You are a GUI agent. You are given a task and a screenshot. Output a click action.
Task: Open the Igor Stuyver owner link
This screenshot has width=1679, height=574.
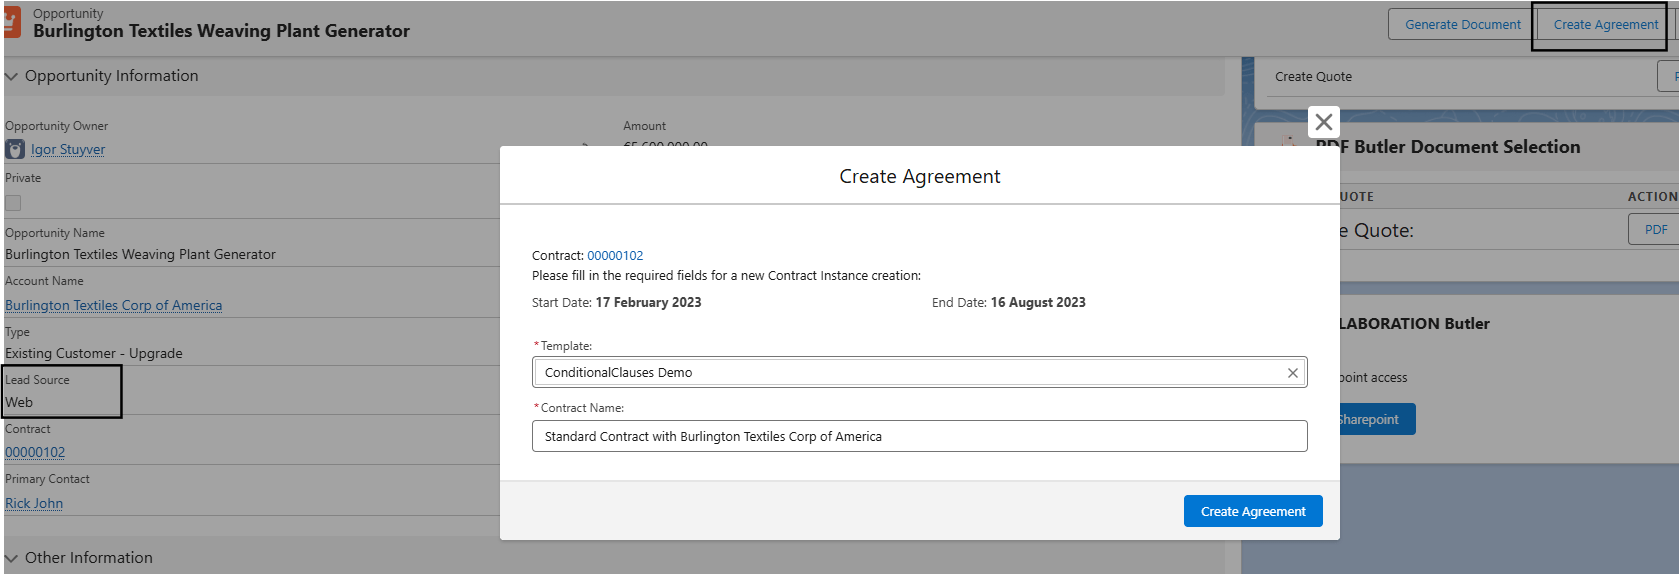tap(68, 150)
